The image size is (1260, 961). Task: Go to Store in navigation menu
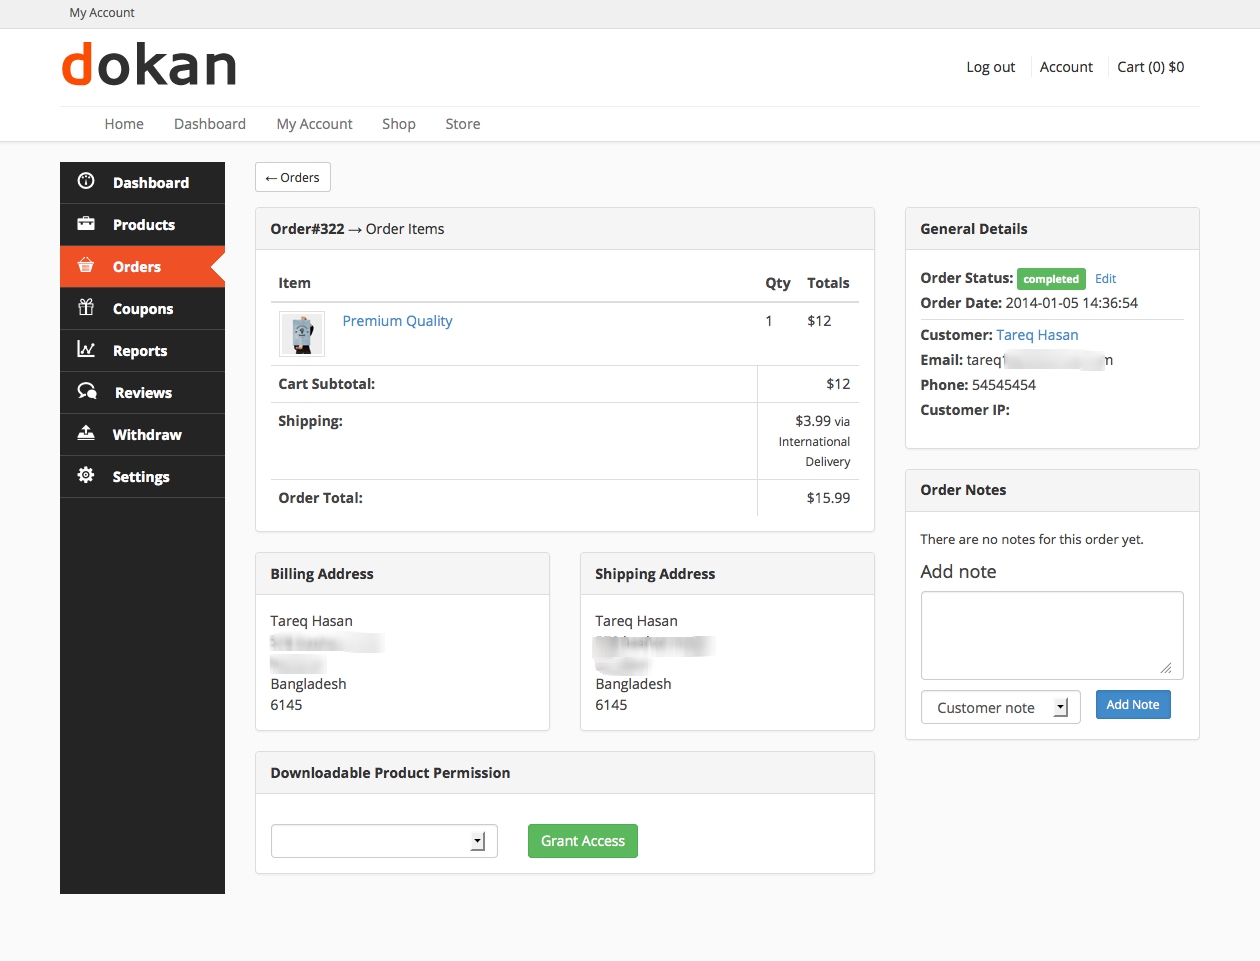(x=462, y=124)
